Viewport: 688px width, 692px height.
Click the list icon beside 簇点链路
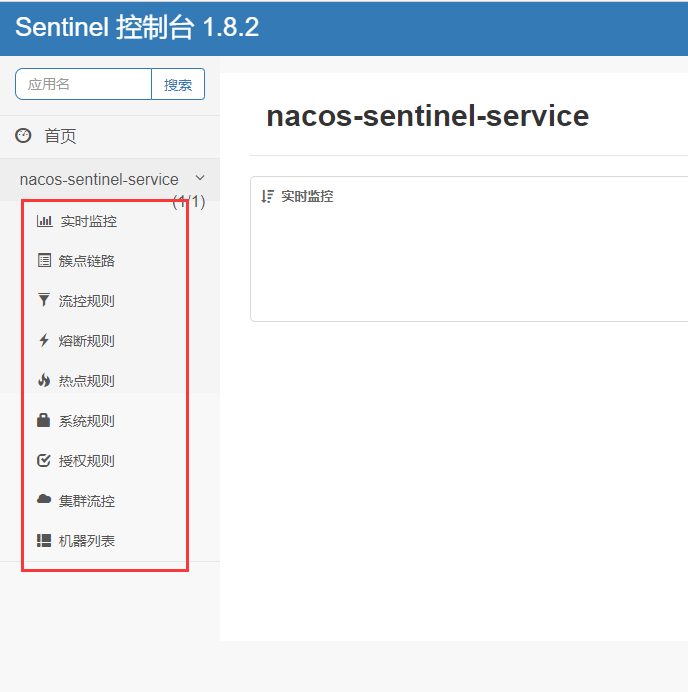pyautogui.click(x=44, y=260)
